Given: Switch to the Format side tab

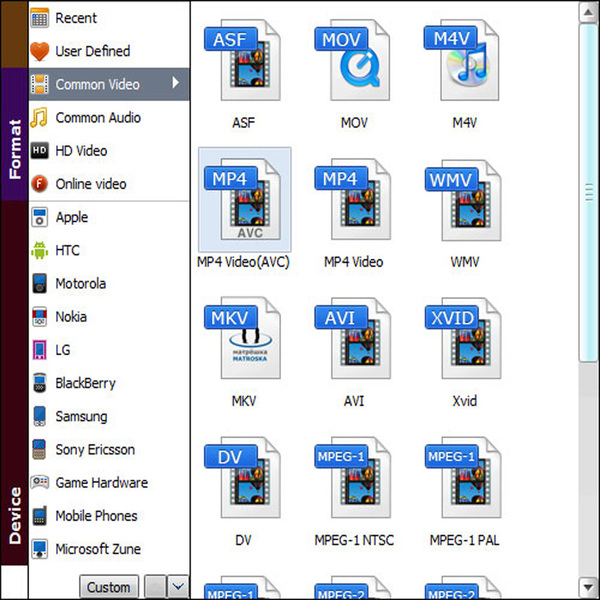Looking at the screenshot, I should click(x=14, y=134).
